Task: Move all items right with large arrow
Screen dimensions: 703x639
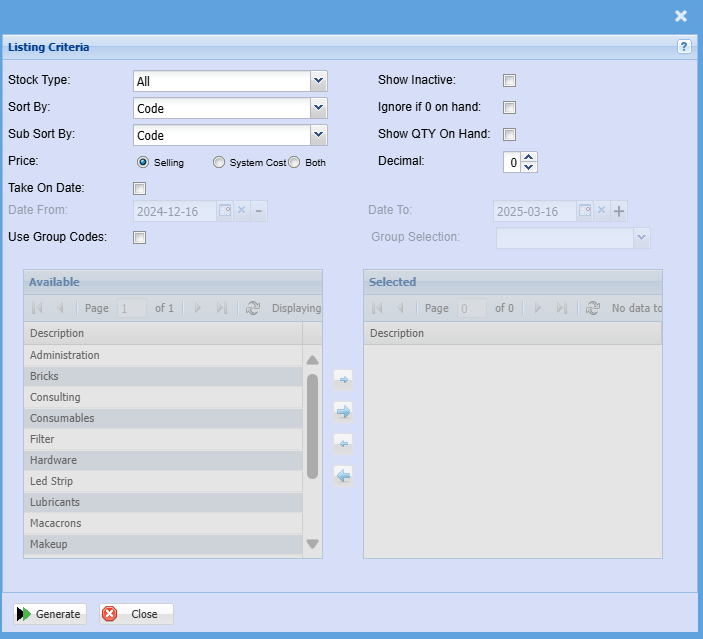Action: [x=343, y=411]
